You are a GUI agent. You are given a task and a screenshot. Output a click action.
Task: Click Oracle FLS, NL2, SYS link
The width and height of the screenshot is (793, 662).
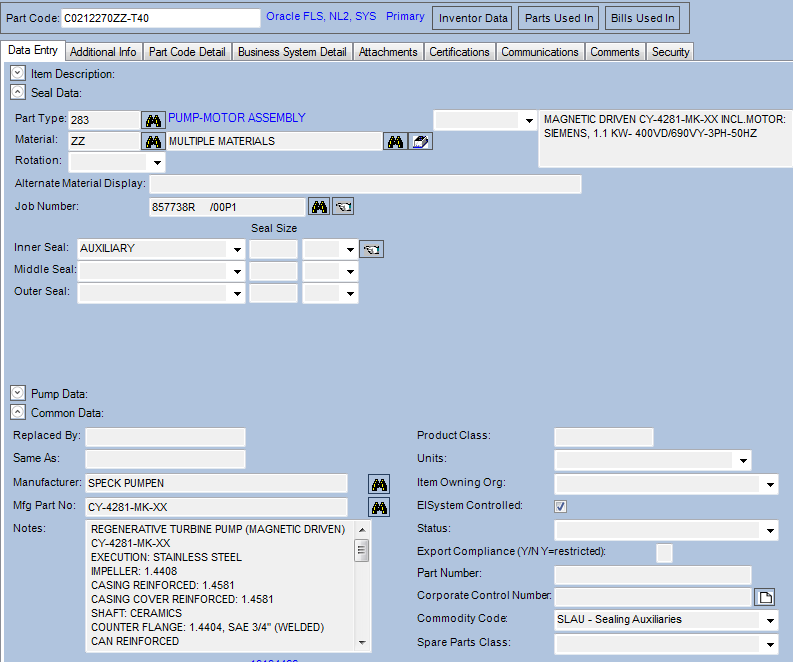pos(321,16)
